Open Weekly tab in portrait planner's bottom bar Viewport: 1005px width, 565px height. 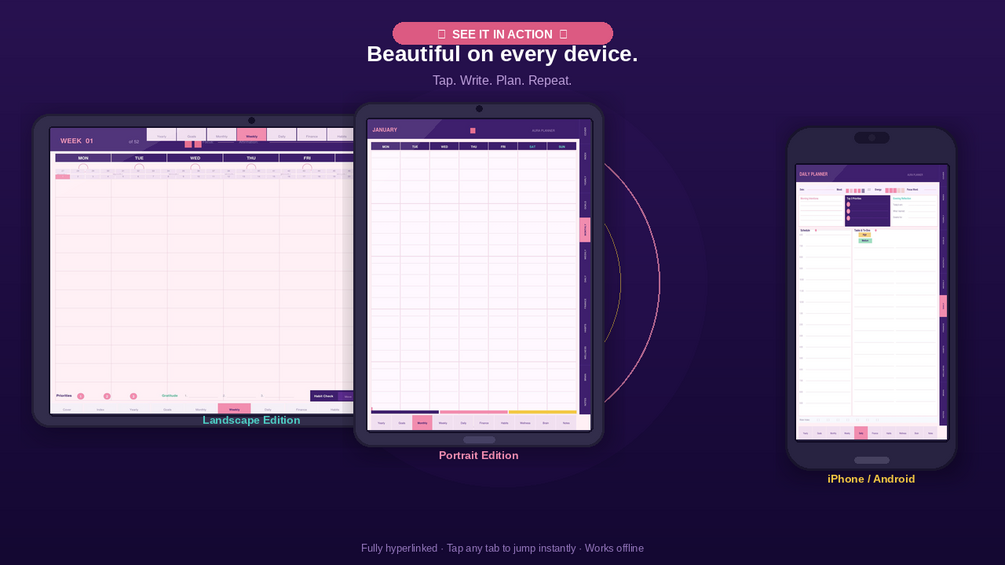[x=443, y=423]
